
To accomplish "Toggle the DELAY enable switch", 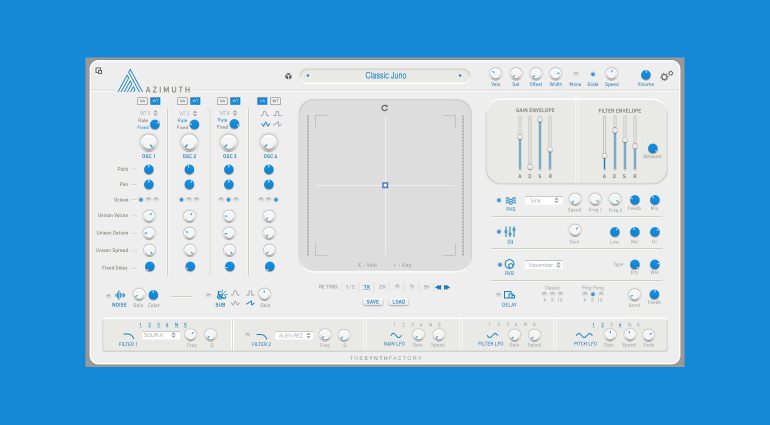I will coord(498,295).
